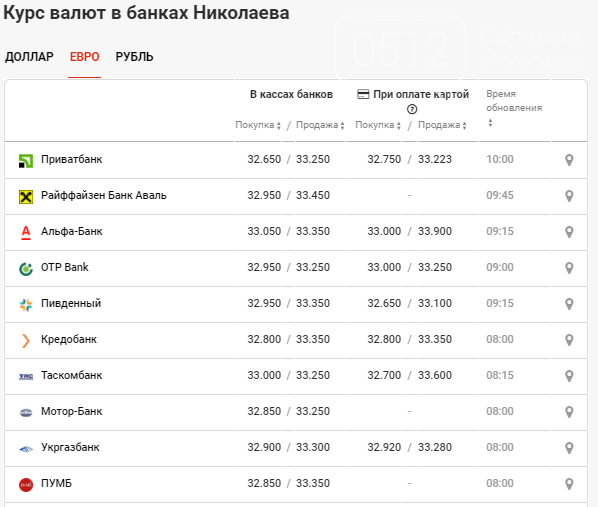Click Приватбанк update time 10:00
The width and height of the screenshot is (598, 507).
coord(500,159)
